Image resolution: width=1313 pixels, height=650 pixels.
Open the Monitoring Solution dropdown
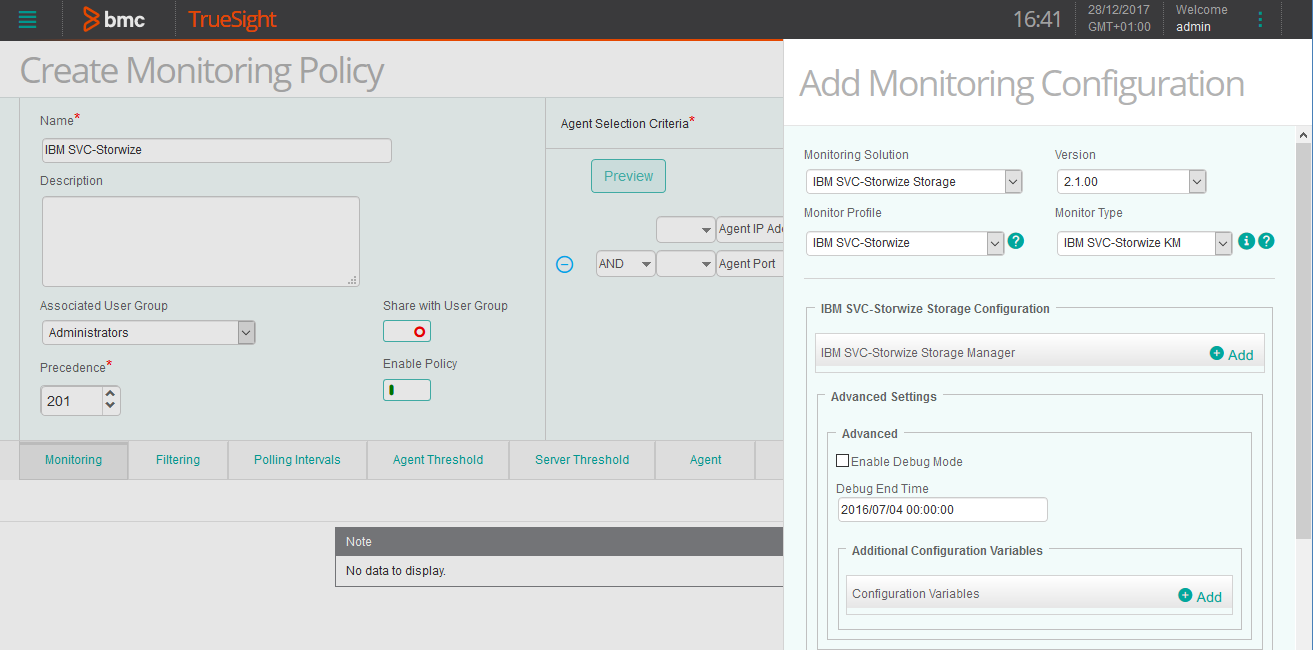(x=1013, y=181)
